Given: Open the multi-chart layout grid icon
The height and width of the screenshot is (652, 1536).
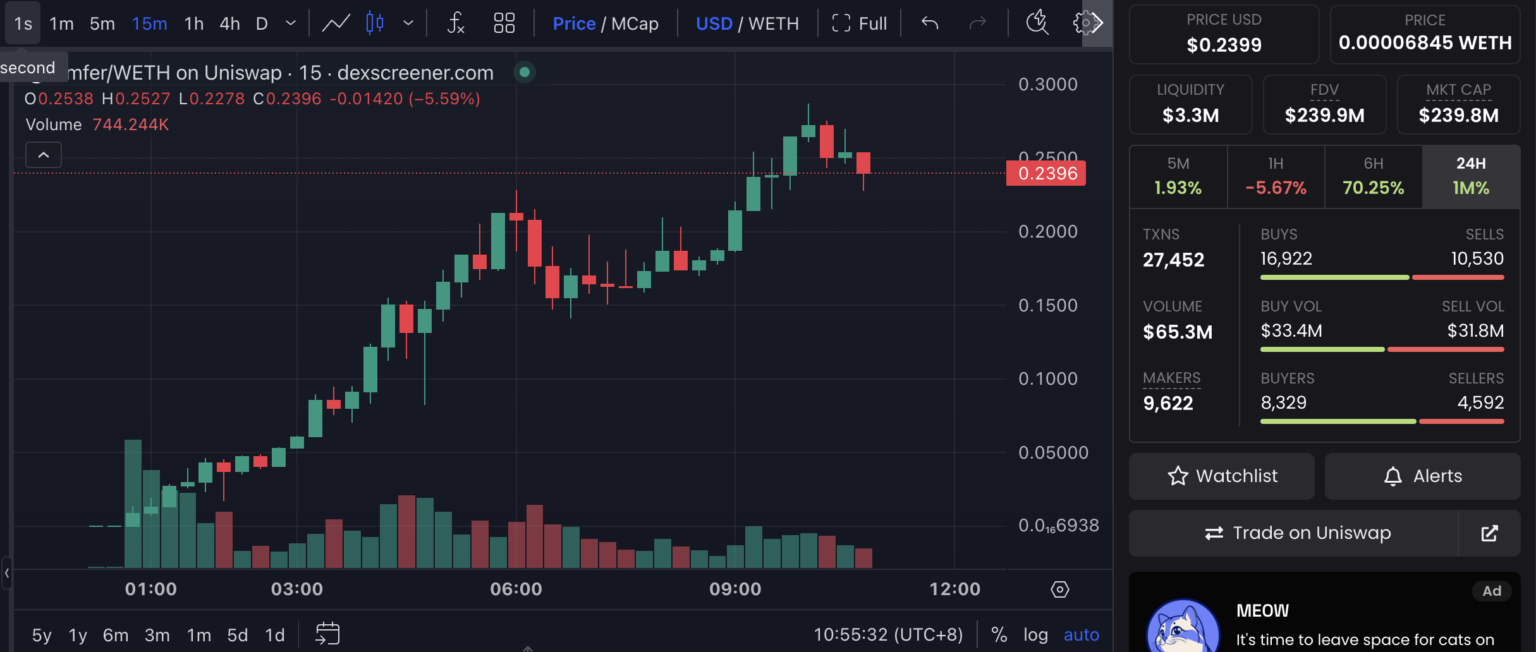Looking at the screenshot, I should coord(504,22).
